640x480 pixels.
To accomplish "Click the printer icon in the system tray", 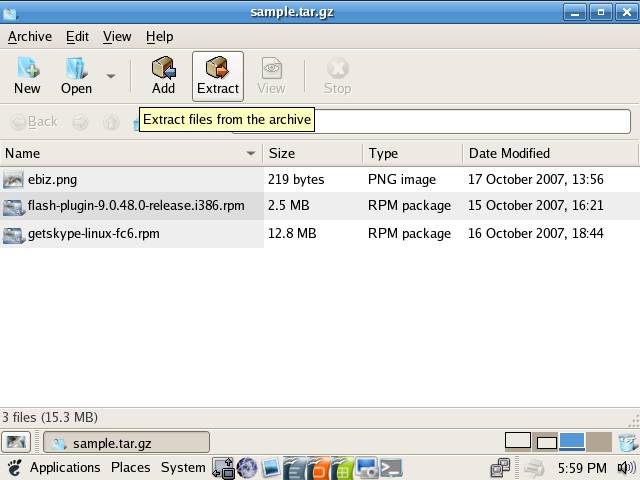I will click(535, 467).
